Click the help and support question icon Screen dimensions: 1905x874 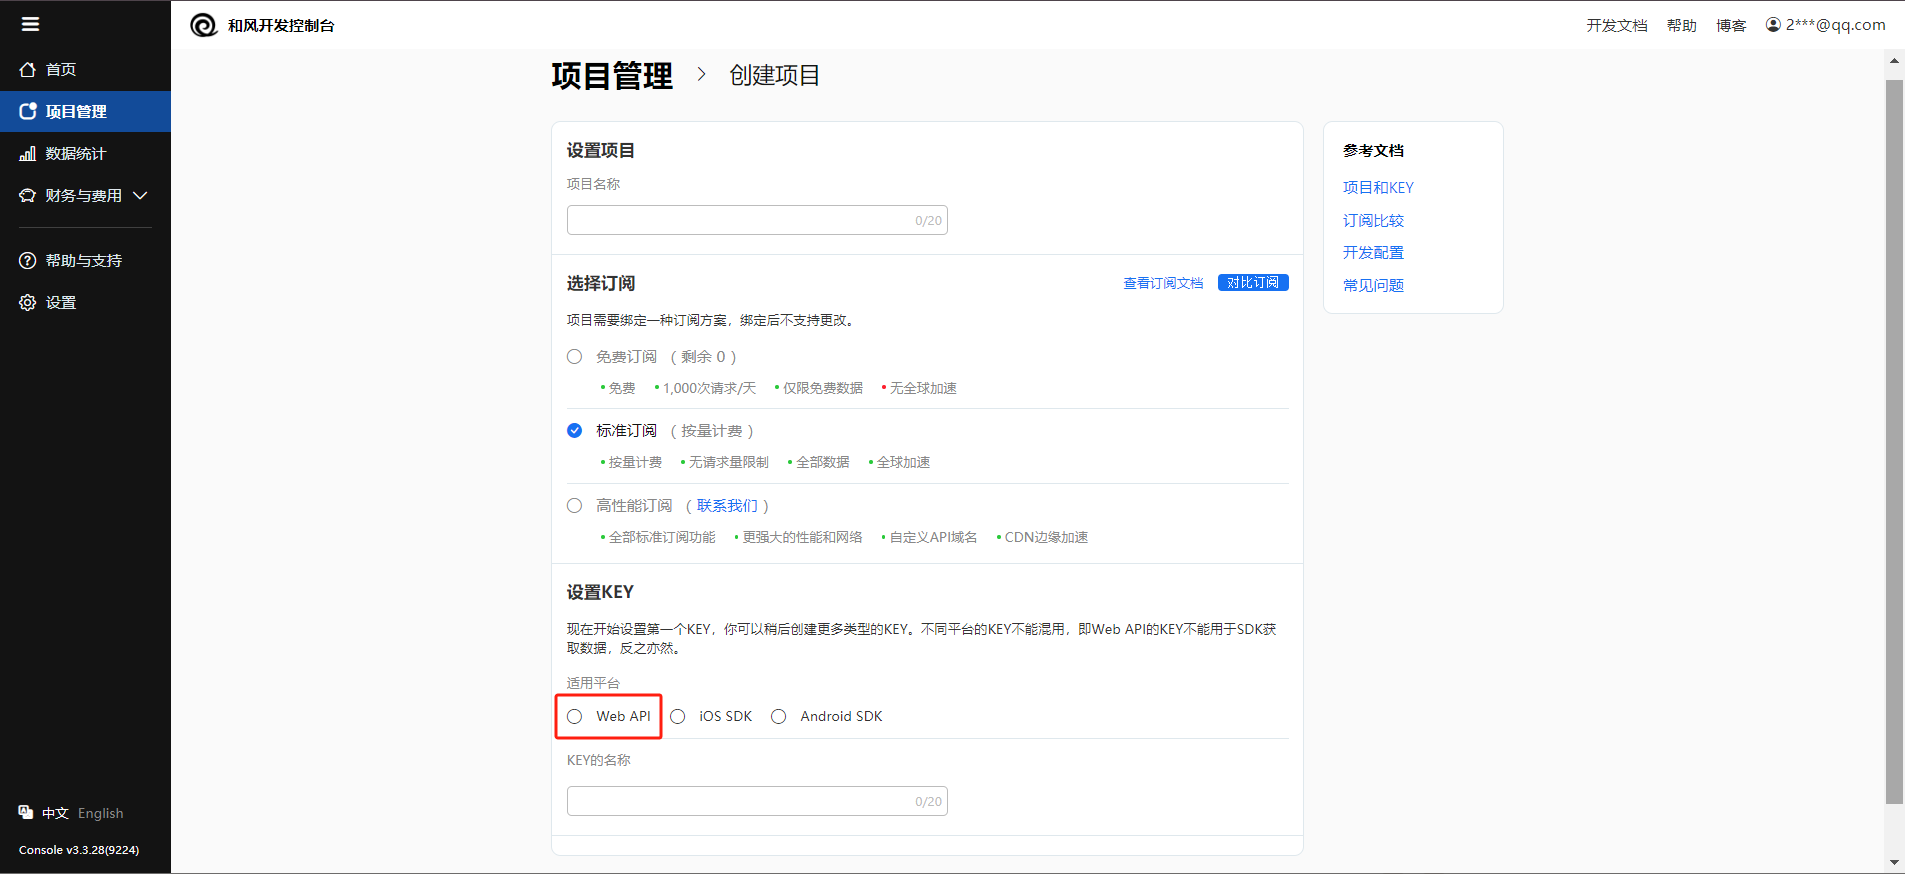point(28,261)
